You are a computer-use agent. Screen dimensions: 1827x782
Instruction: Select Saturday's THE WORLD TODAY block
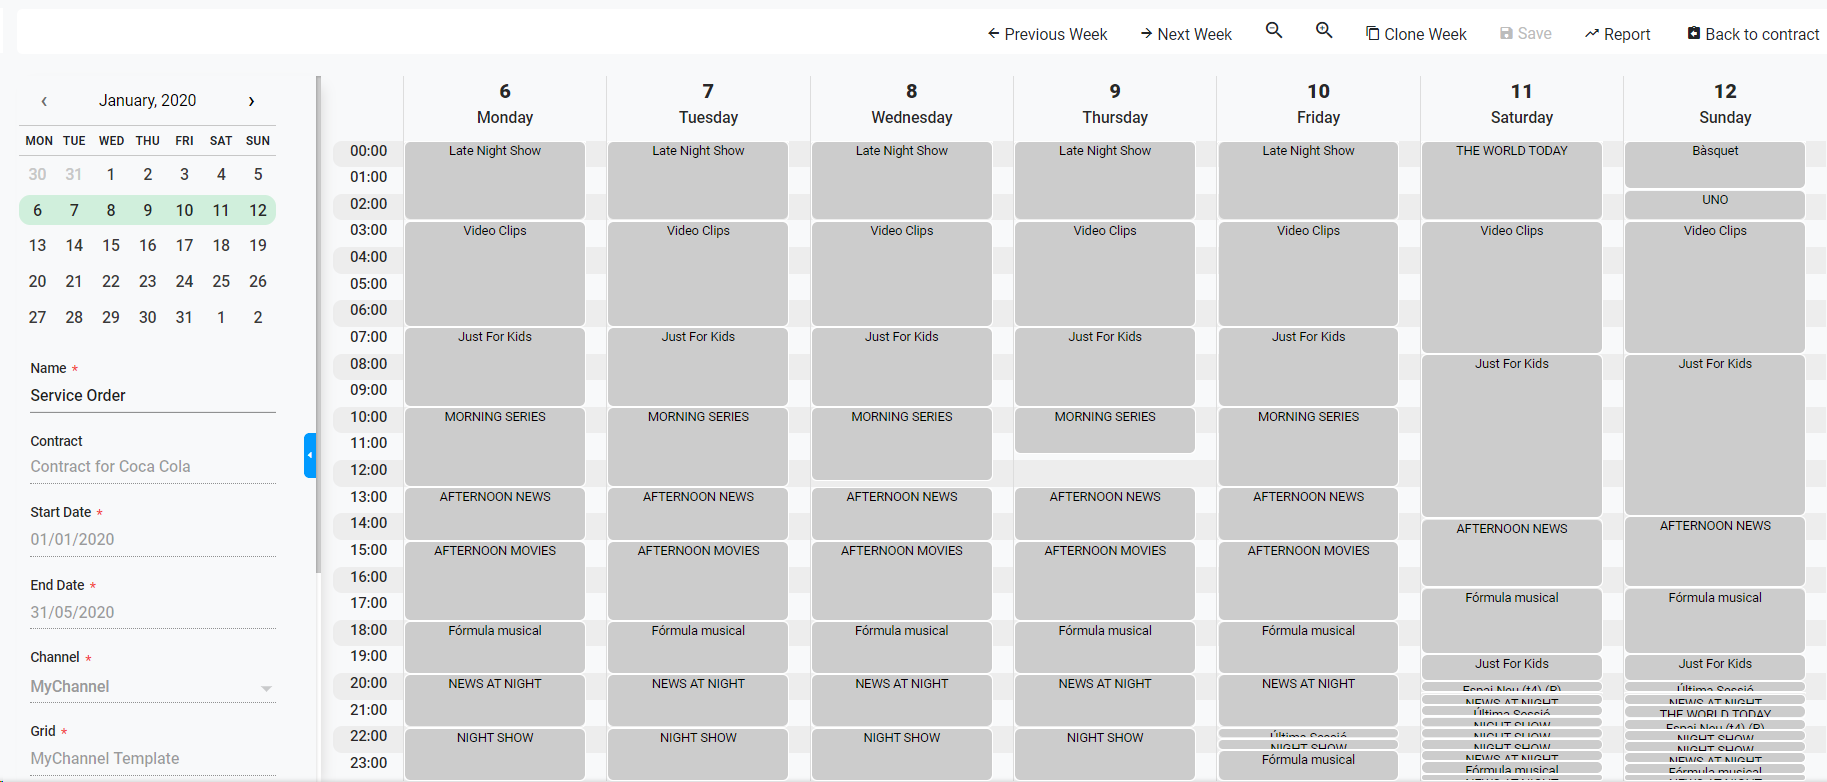1511,180
